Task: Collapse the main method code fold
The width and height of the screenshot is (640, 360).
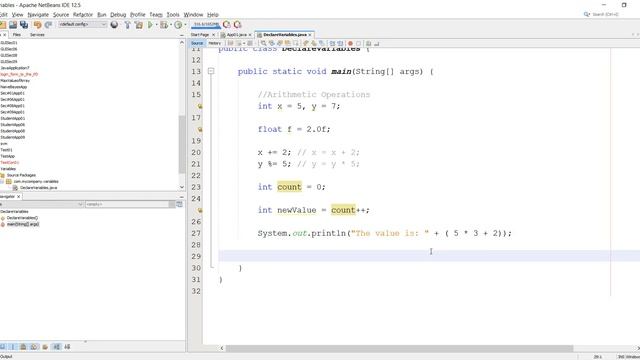Action: click(x=211, y=71)
